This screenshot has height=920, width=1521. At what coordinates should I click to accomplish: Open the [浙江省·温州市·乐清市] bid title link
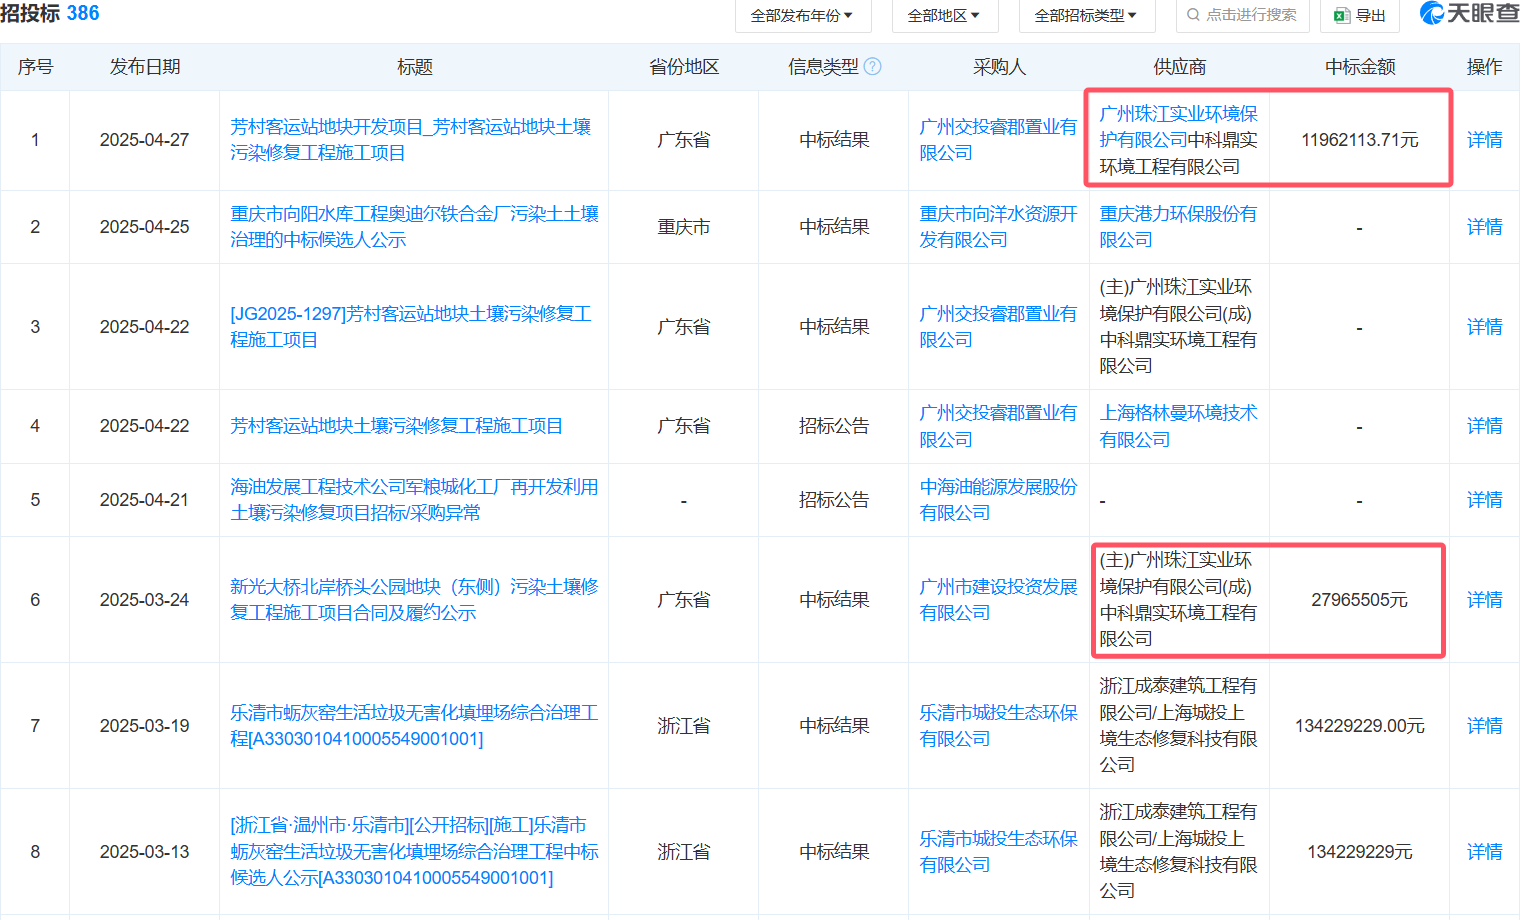pyautogui.click(x=414, y=852)
